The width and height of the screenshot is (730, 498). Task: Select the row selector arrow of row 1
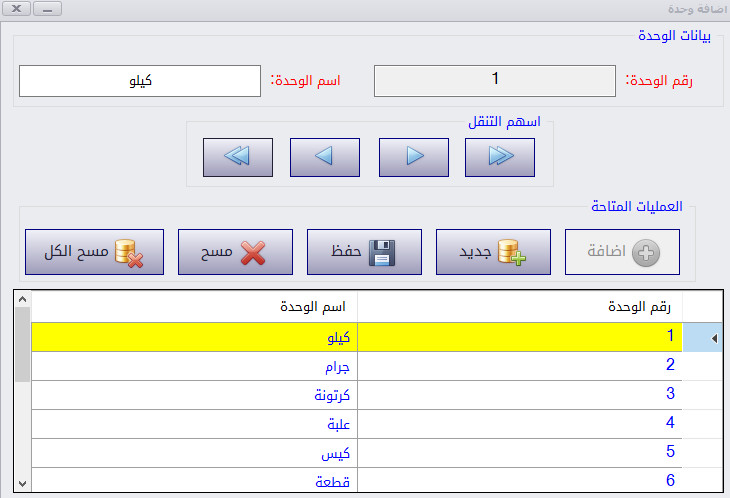tap(703, 338)
